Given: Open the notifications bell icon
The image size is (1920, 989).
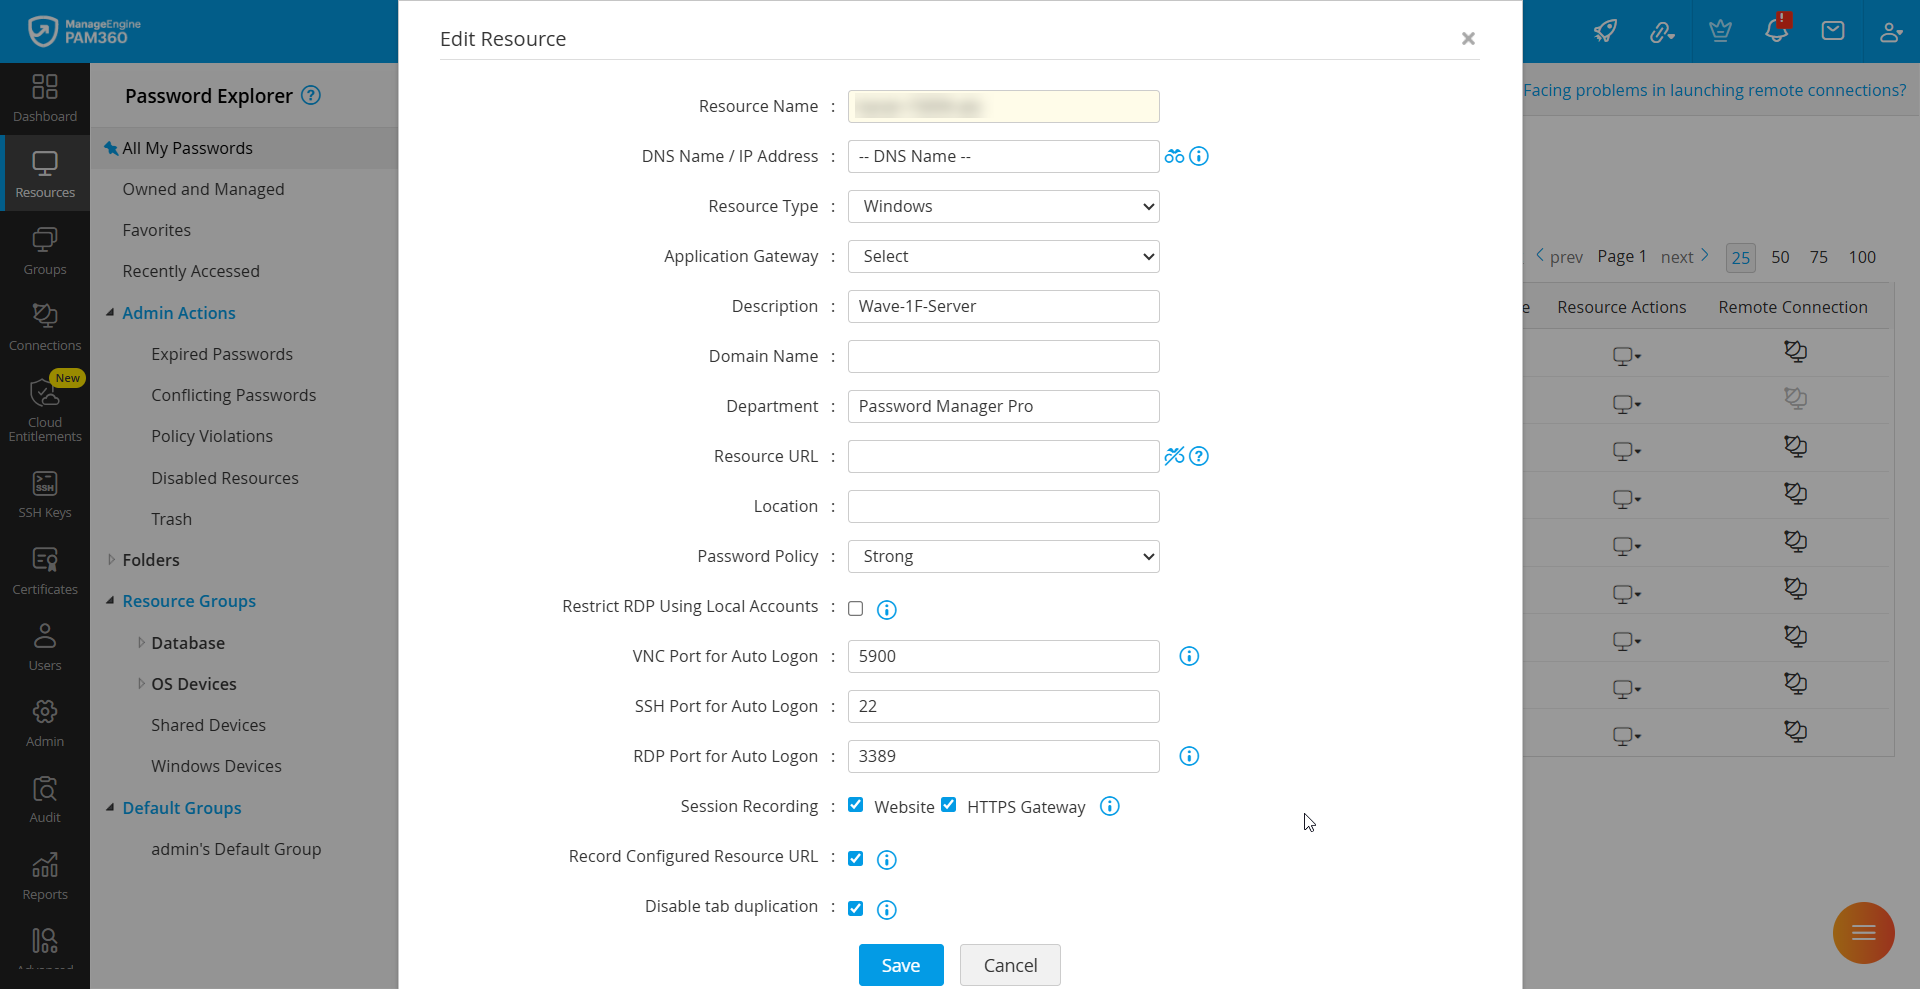Looking at the screenshot, I should click(x=1776, y=30).
